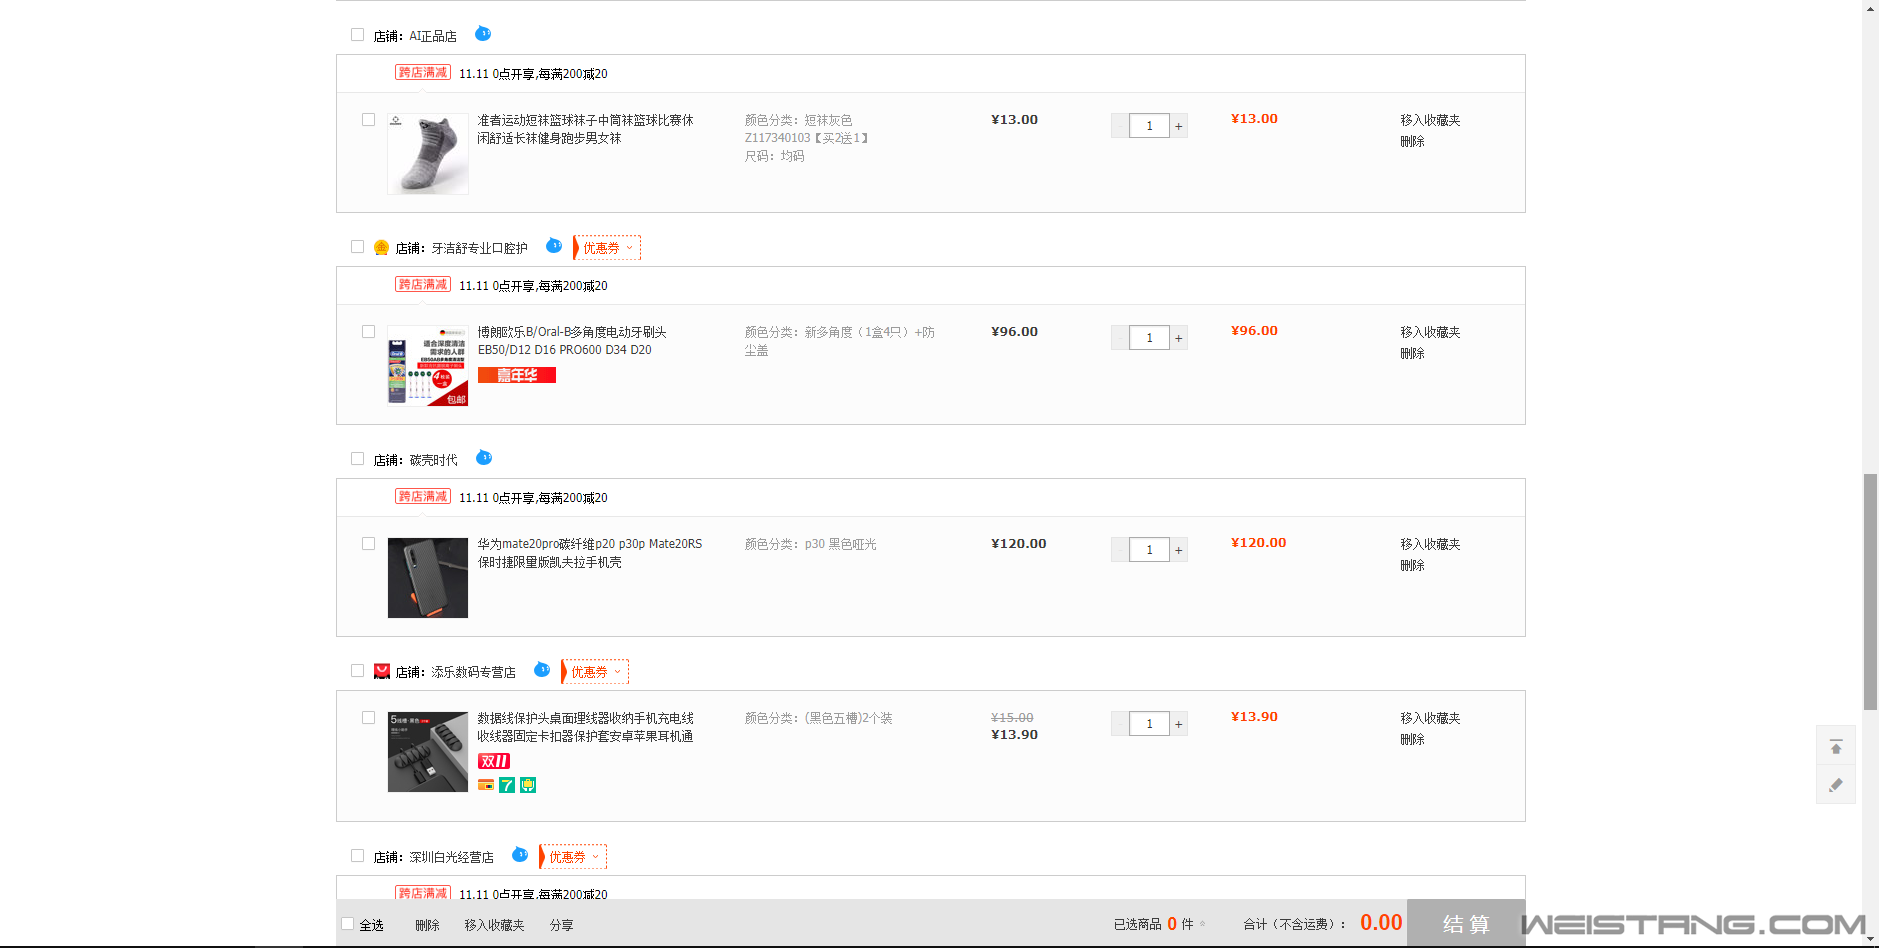Image resolution: width=1879 pixels, height=948 pixels.
Task: Open chat icon for 牙洁舒专业口腔护 shop
Action: (x=554, y=246)
